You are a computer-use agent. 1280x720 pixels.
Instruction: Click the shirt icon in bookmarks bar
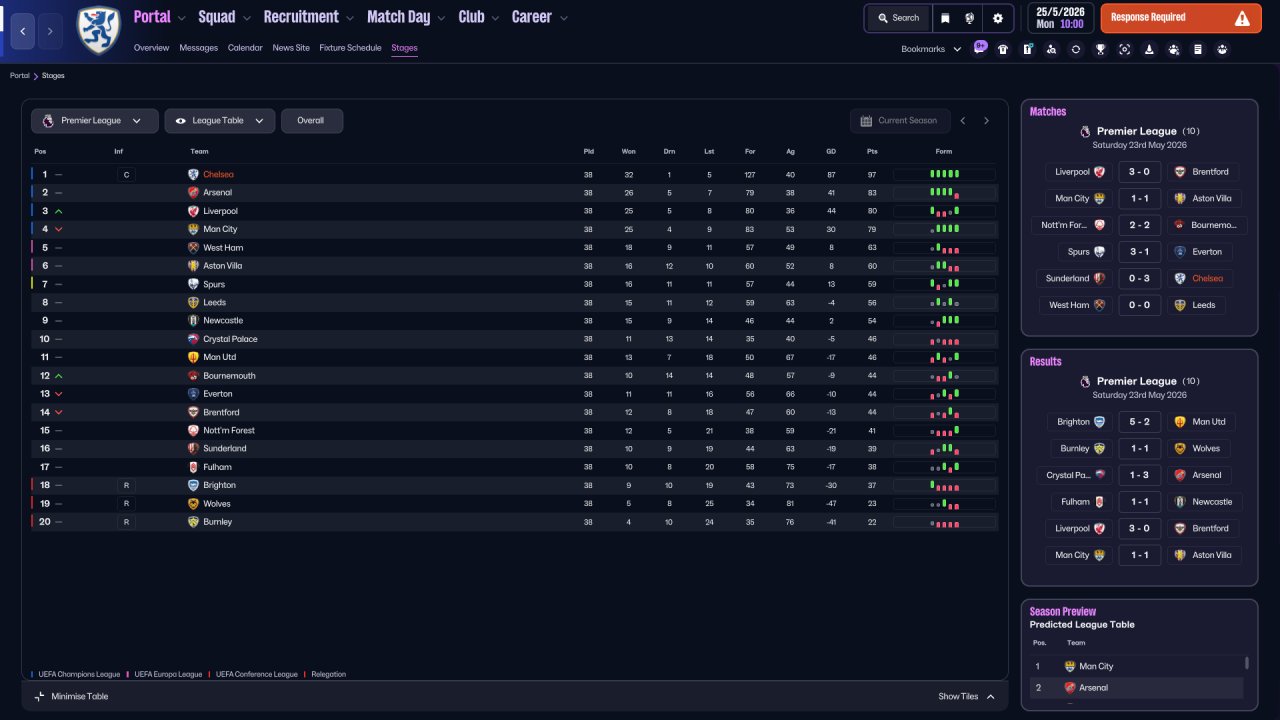(1003, 49)
